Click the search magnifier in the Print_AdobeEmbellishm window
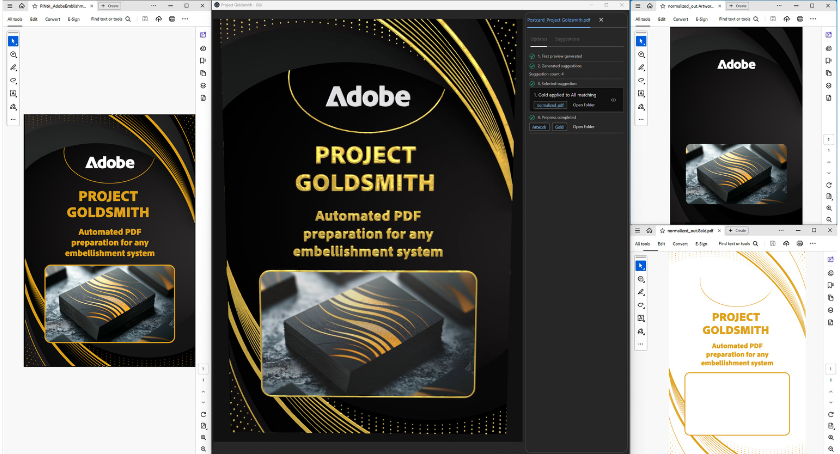Image resolution: width=840 pixels, height=454 pixels. (x=128, y=19)
